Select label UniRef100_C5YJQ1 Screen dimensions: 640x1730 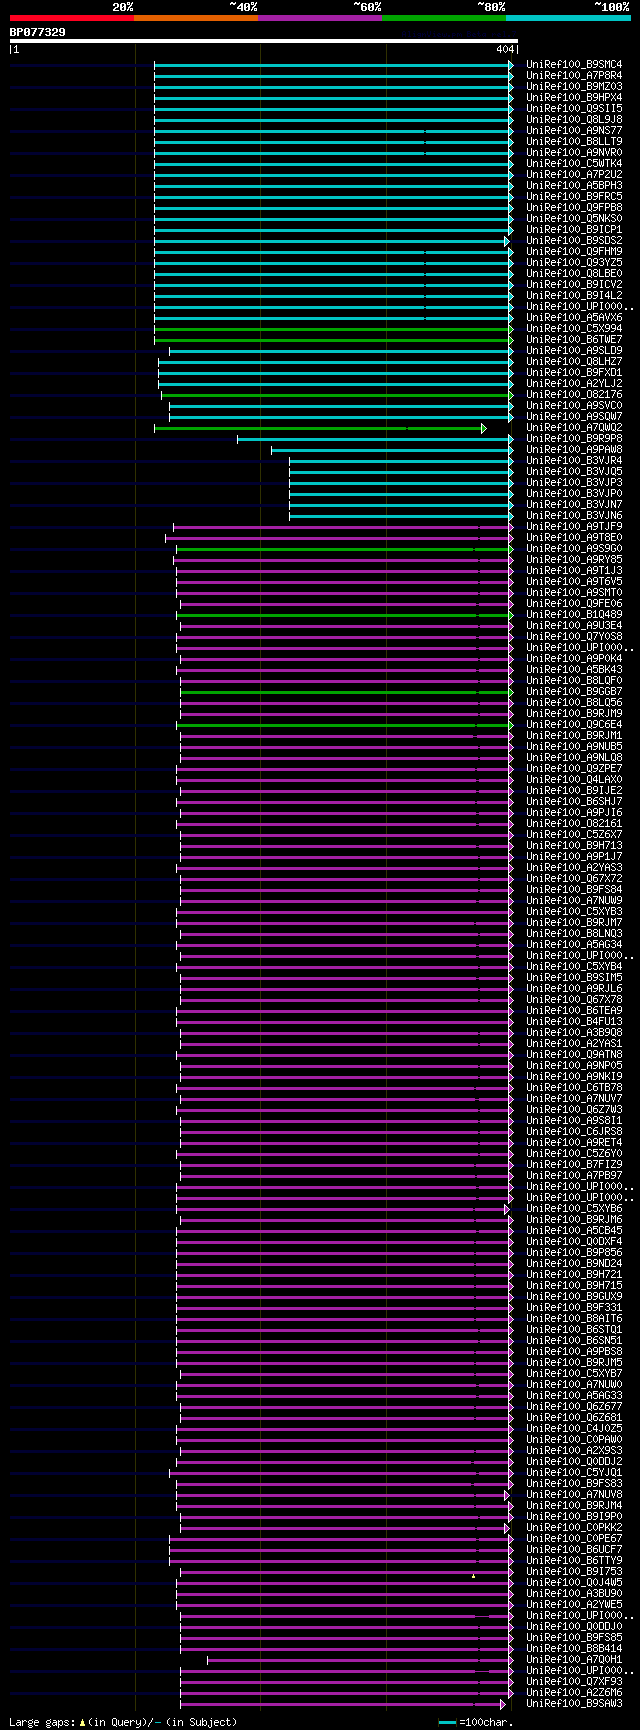click(574, 1473)
